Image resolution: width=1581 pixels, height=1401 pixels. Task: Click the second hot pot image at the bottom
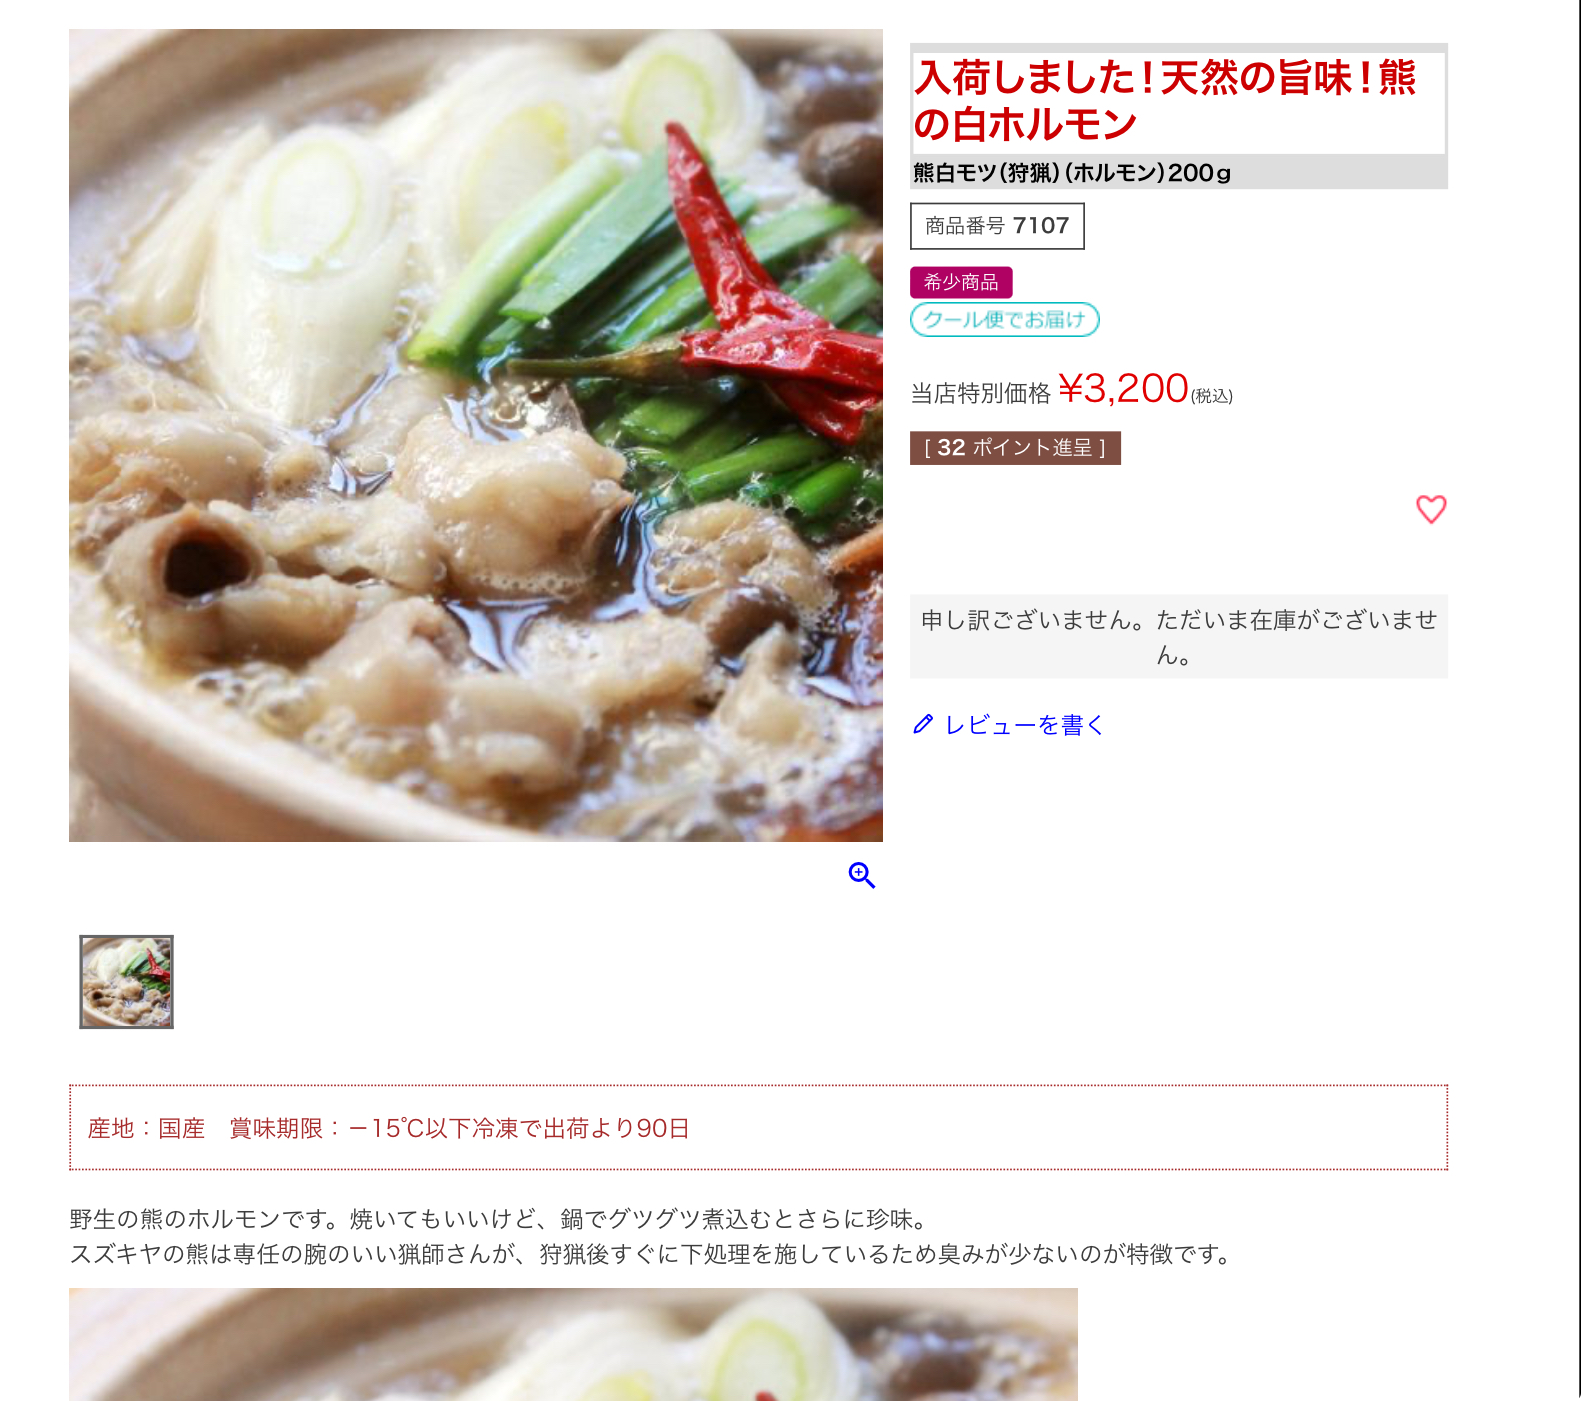[x=573, y=1344]
